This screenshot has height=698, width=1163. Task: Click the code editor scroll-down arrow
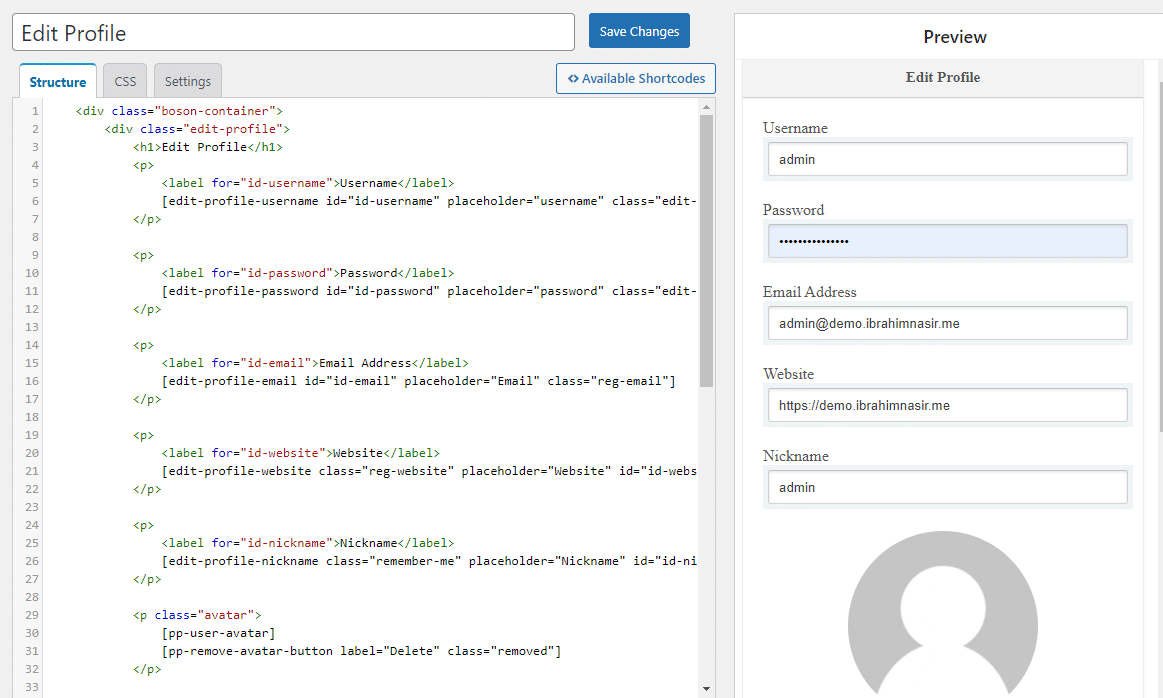pos(706,689)
